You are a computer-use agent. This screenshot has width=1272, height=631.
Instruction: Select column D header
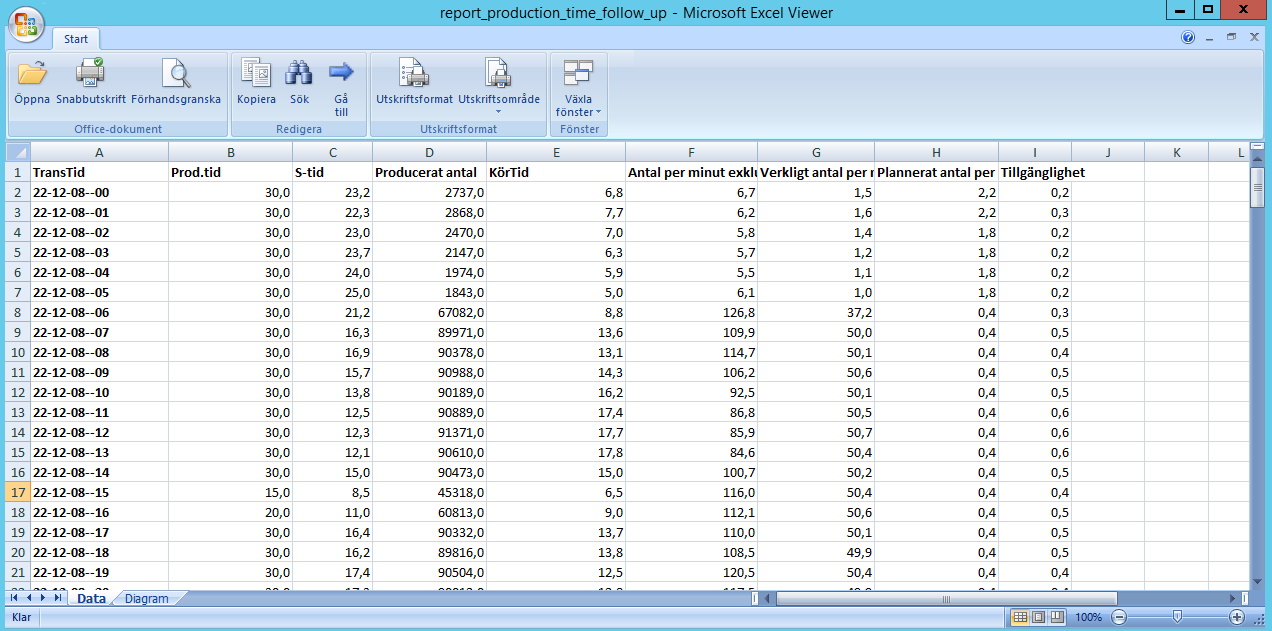coord(429,152)
